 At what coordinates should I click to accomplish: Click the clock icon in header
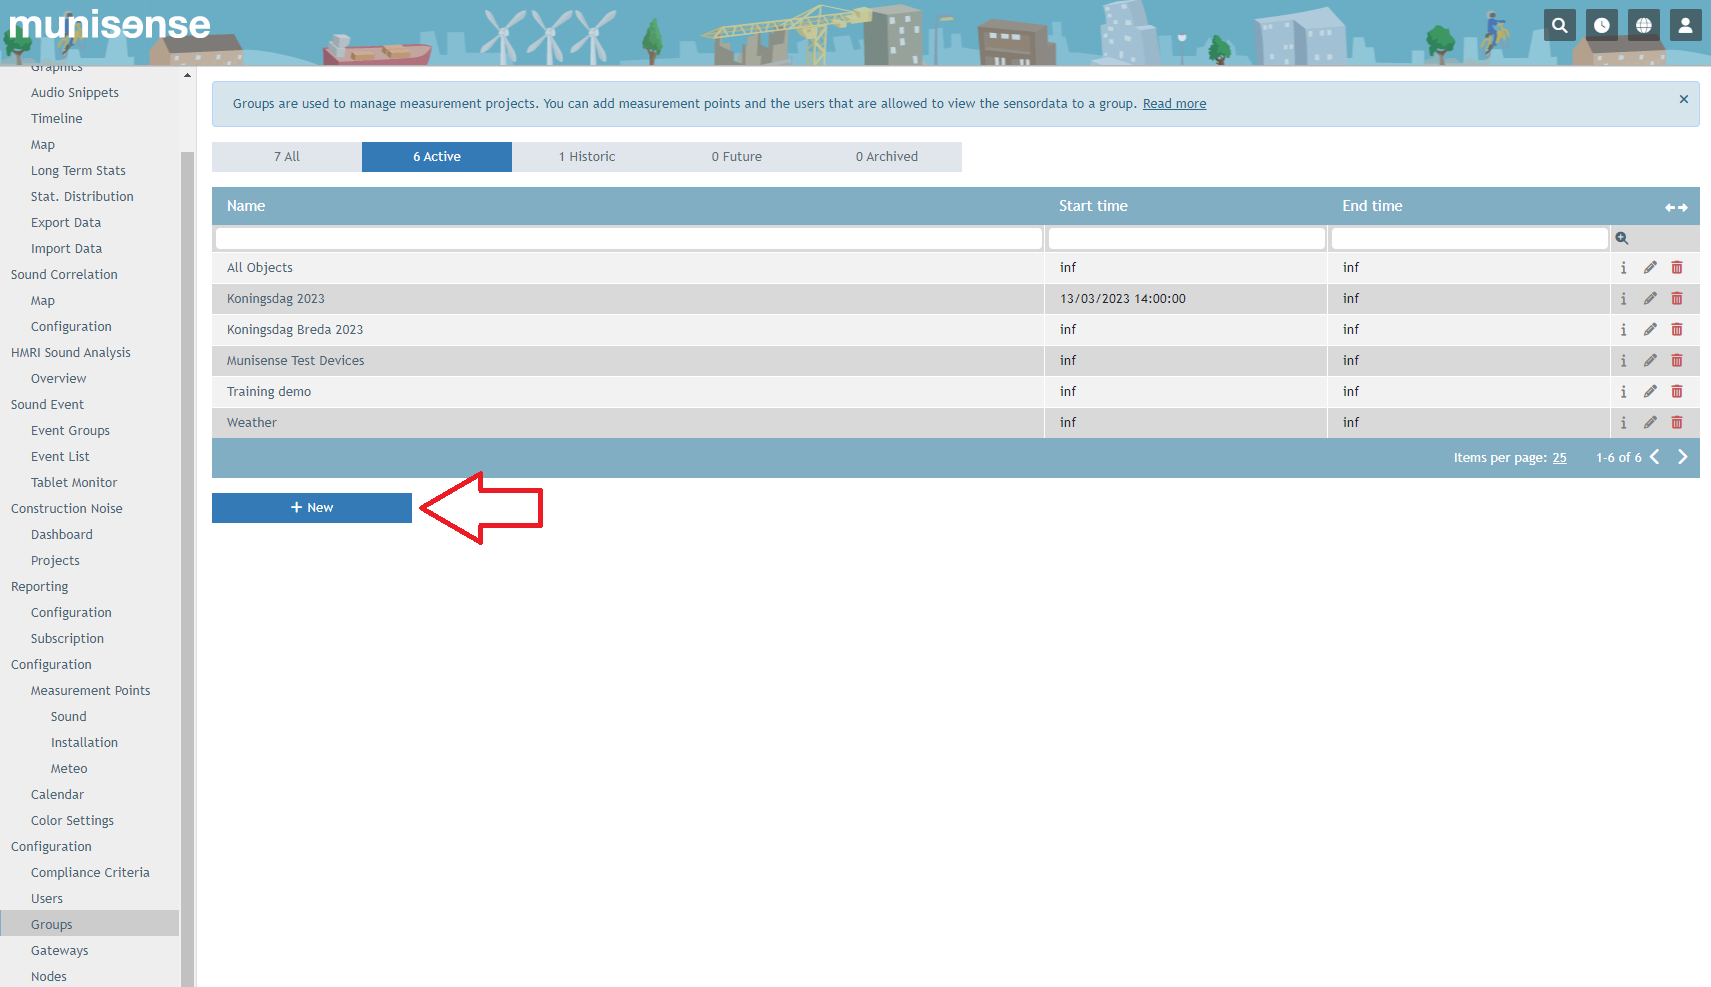coord(1601,26)
